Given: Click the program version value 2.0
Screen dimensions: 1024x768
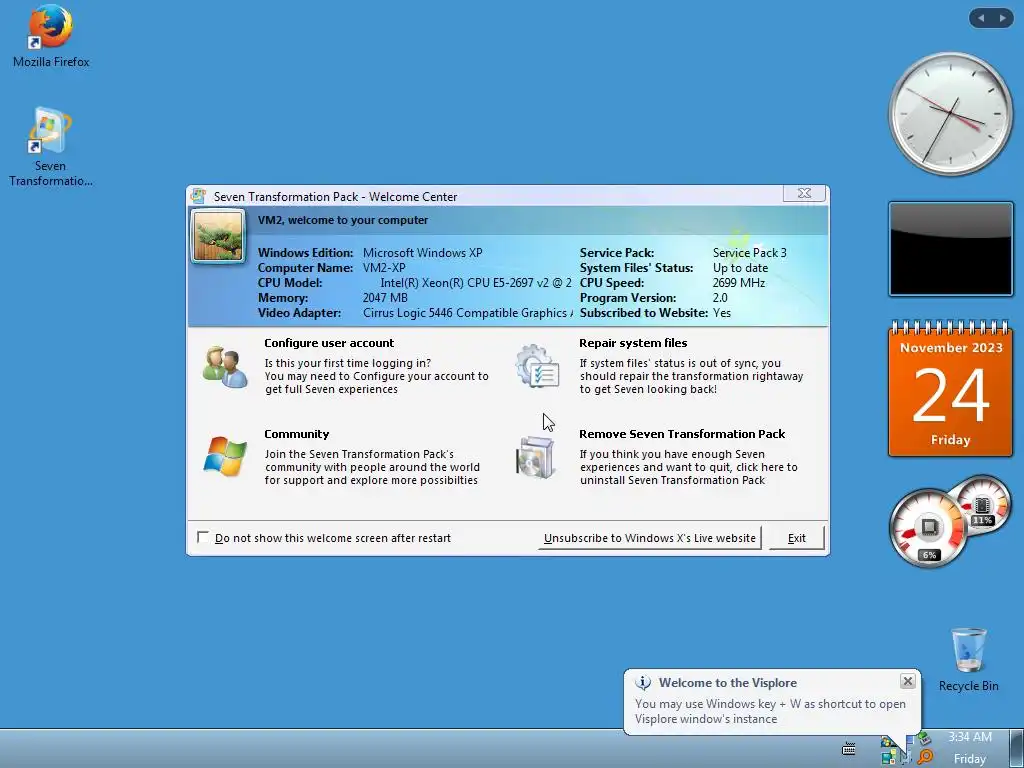Looking at the screenshot, I should (x=720, y=298).
